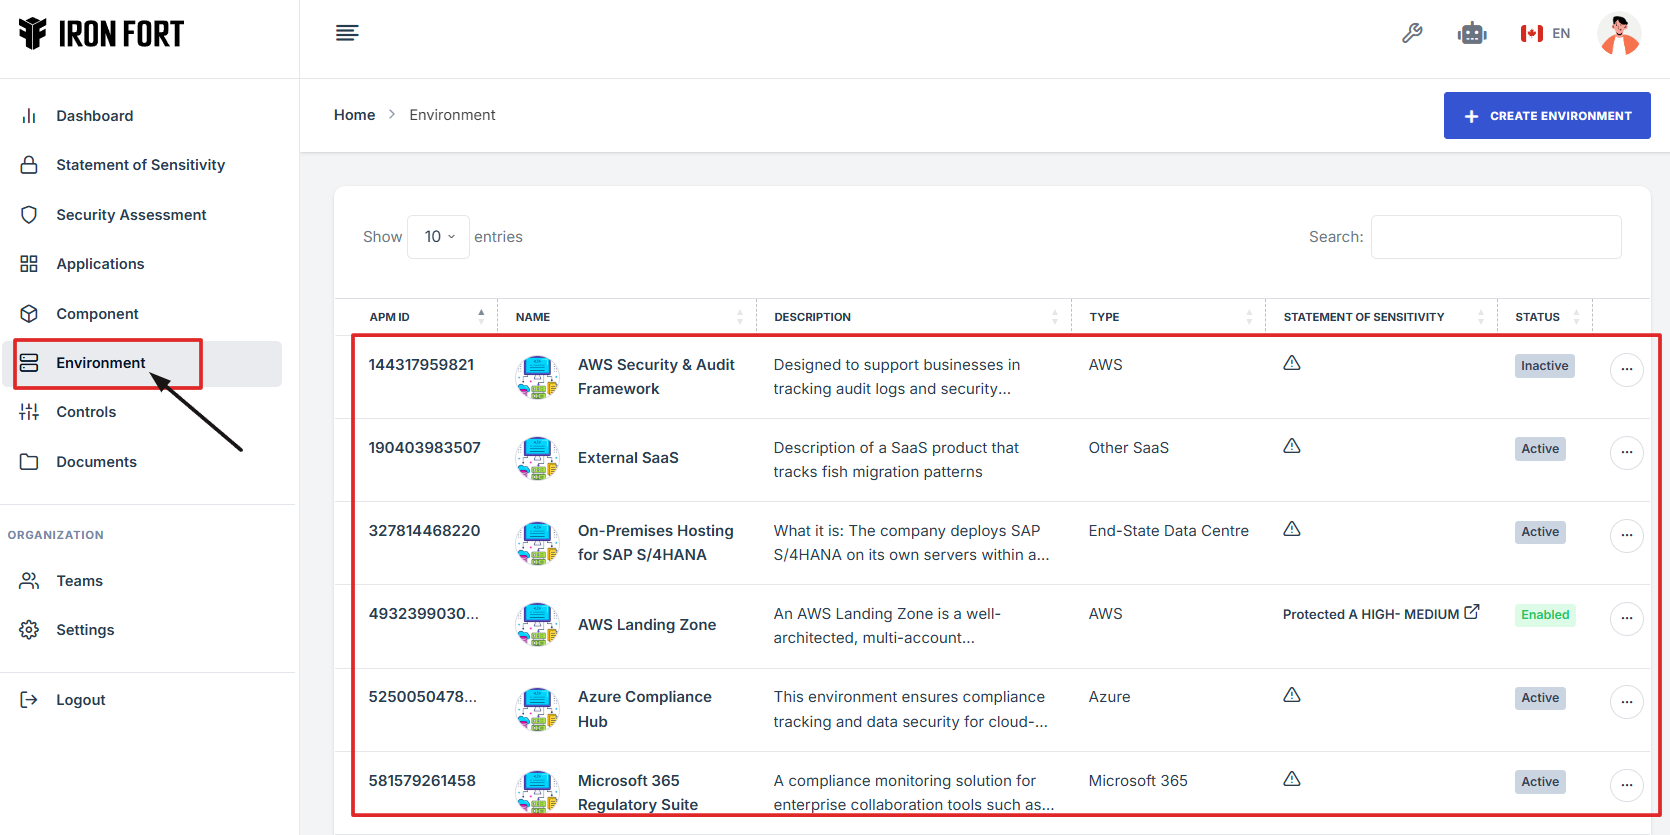Click the Iron Fort logo

(101, 34)
